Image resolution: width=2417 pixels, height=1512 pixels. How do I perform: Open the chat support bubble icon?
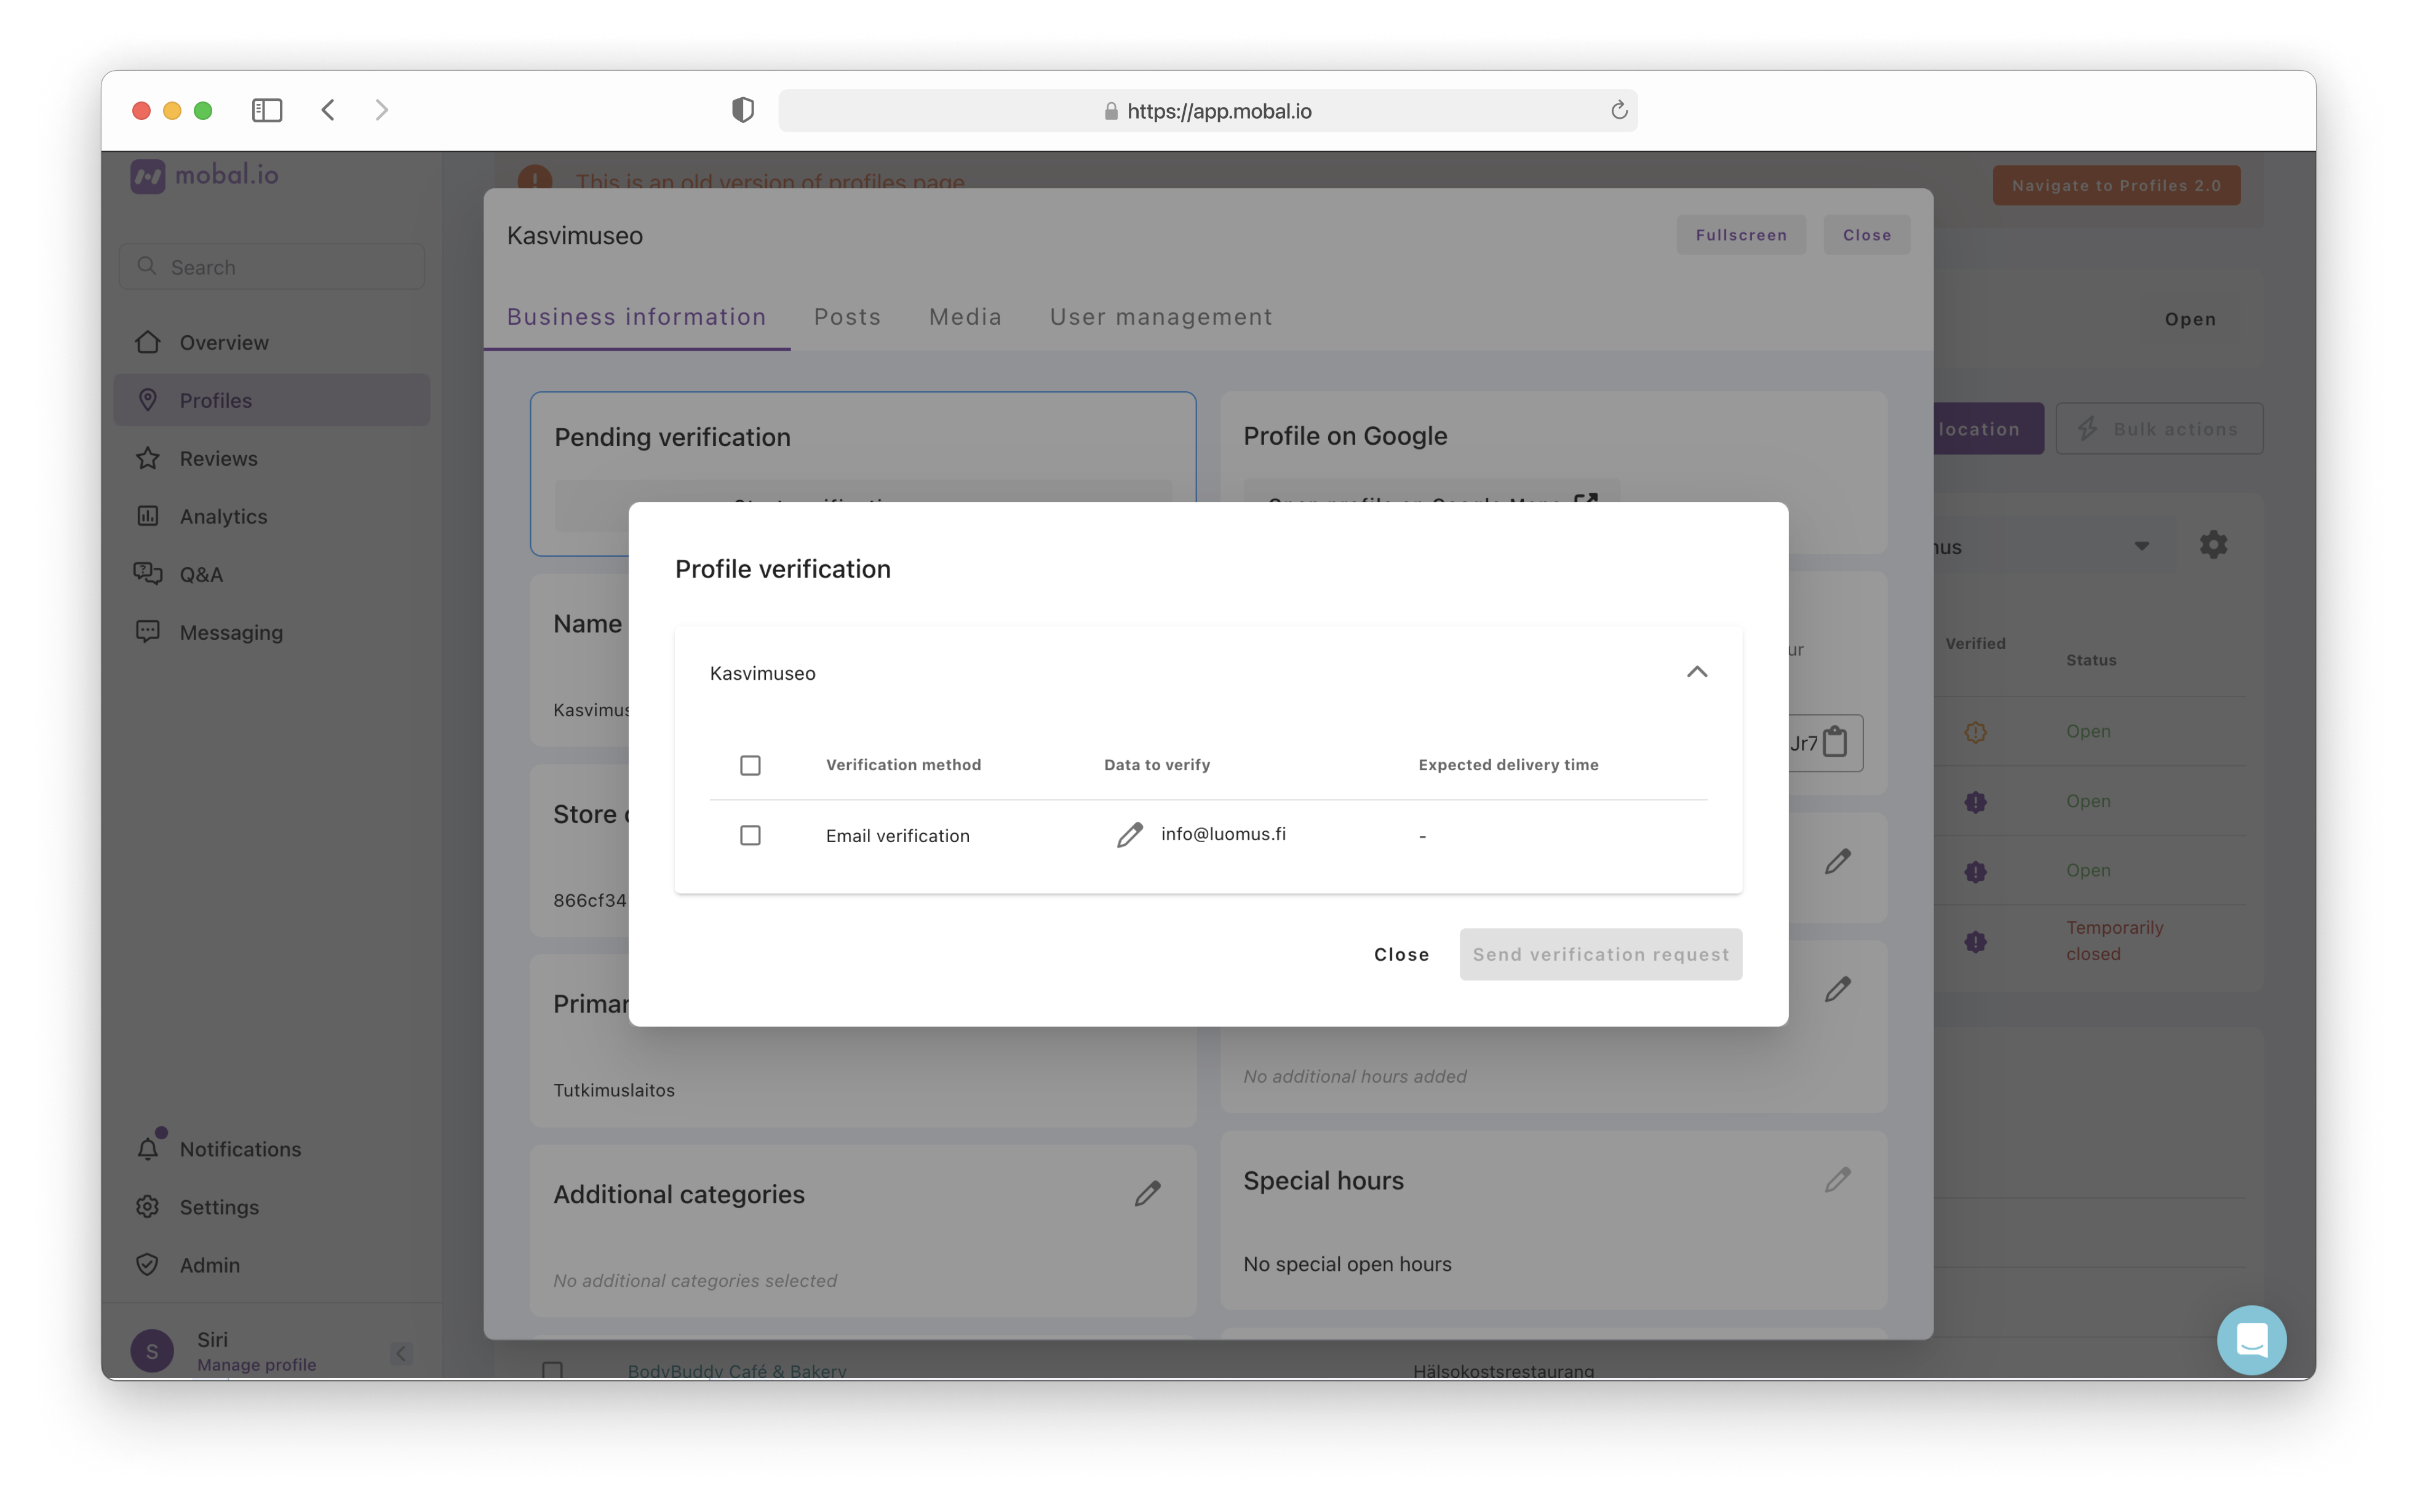coord(2251,1339)
